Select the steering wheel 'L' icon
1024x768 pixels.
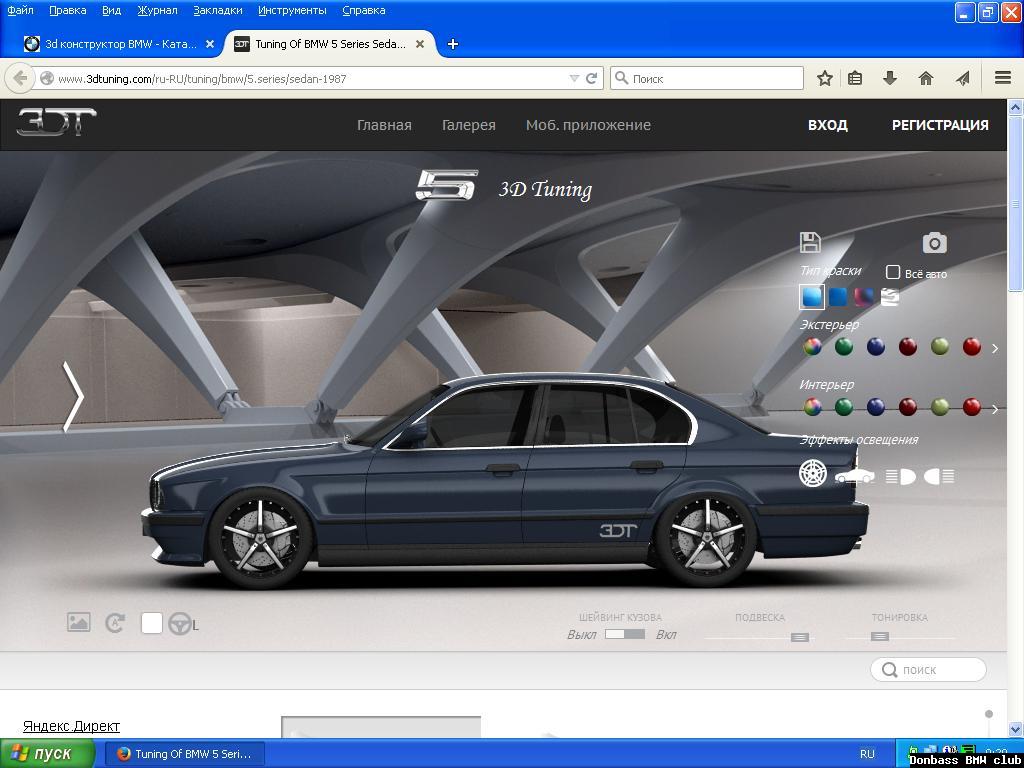[x=180, y=623]
